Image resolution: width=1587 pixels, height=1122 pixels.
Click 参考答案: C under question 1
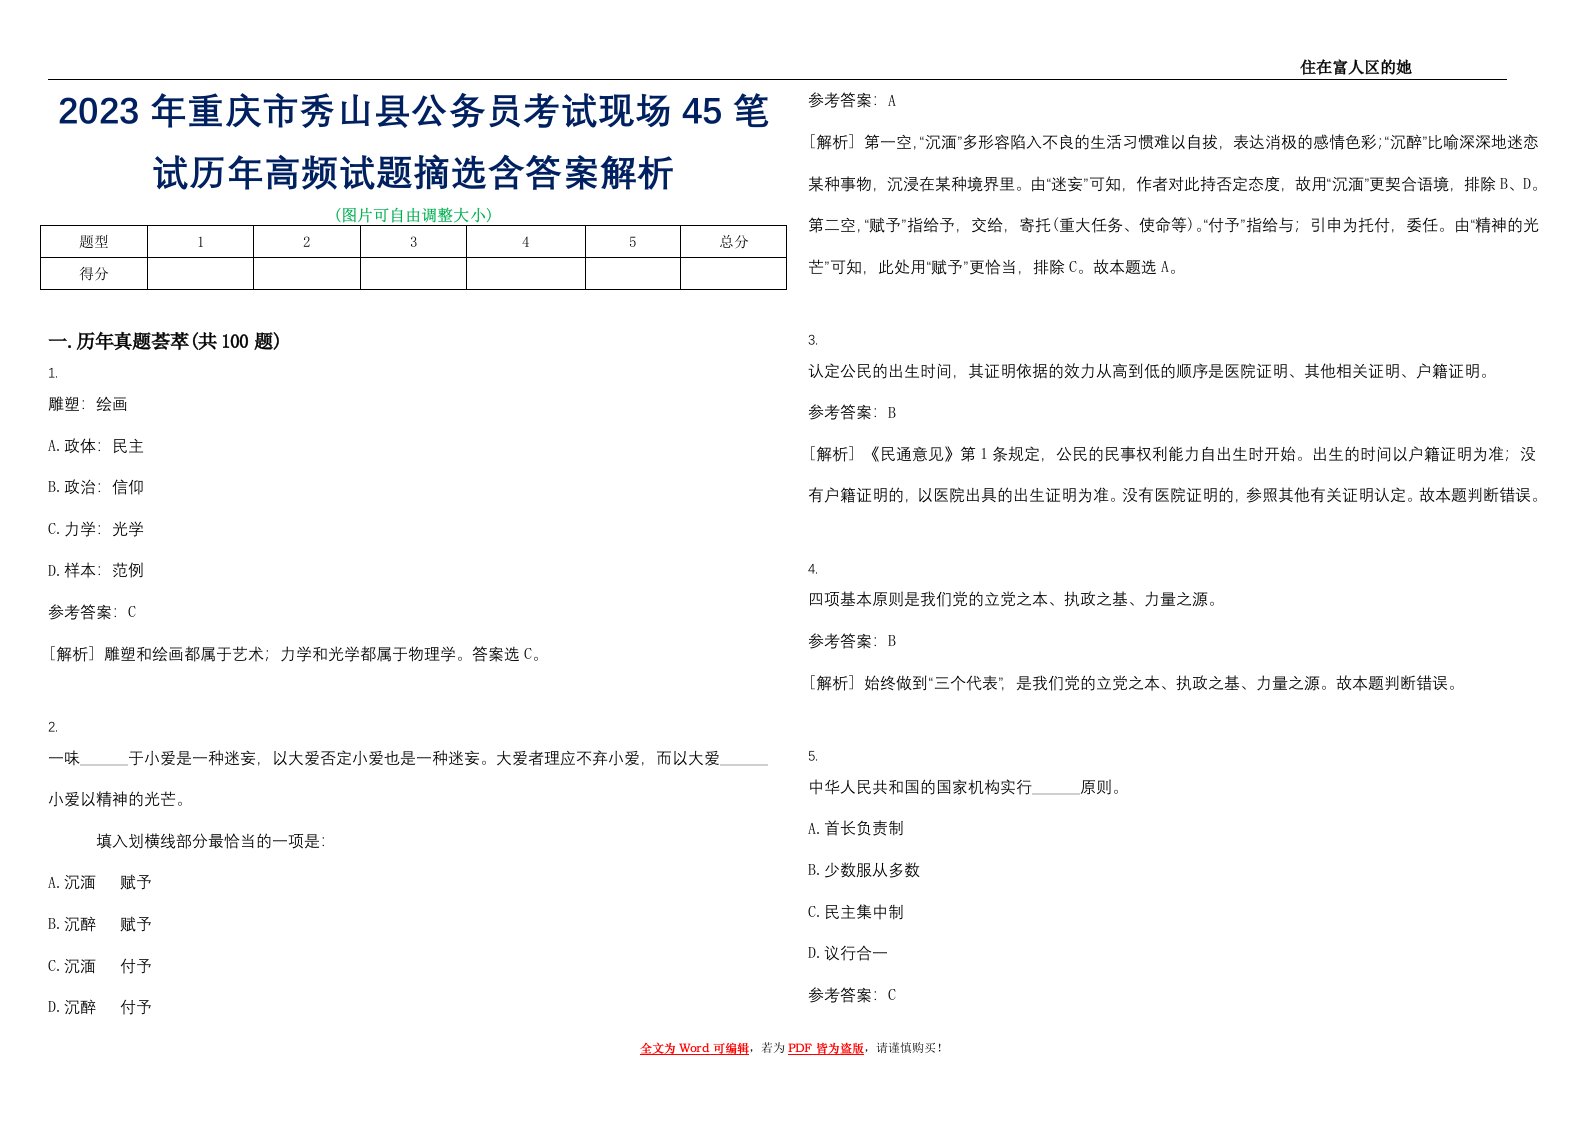(x=92, y=612)
